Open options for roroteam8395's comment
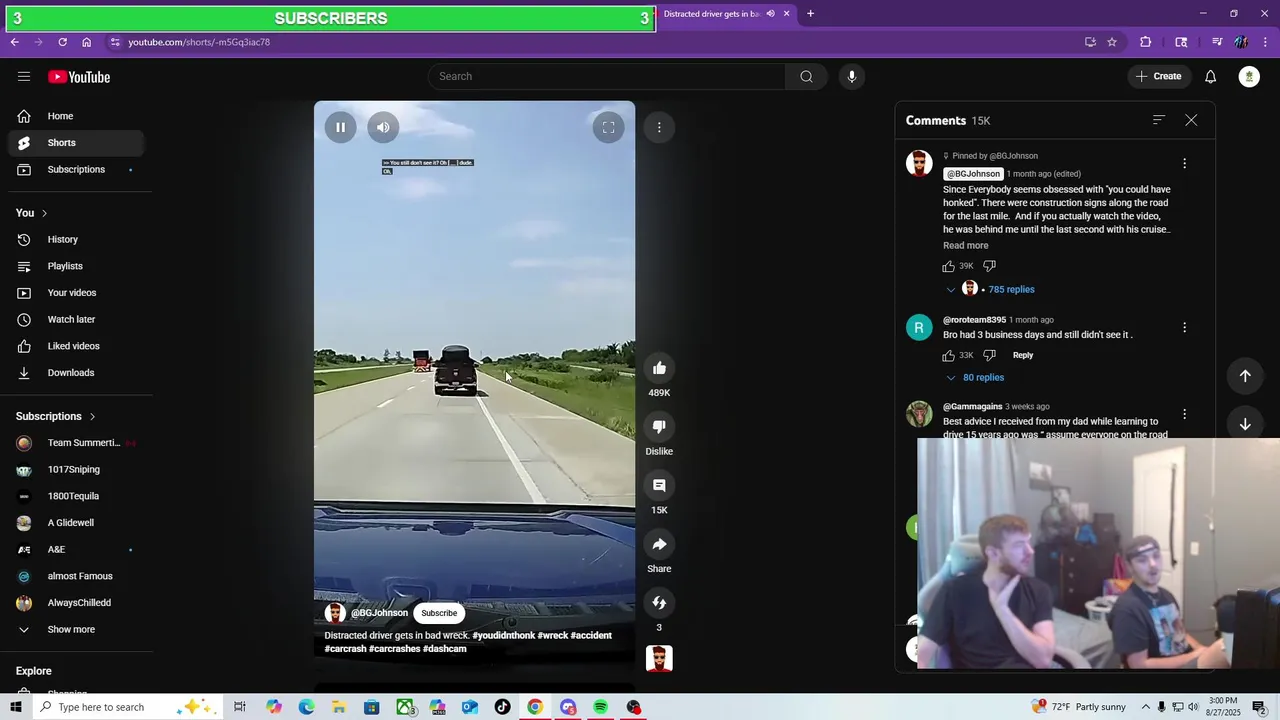 click(1184, 327)
